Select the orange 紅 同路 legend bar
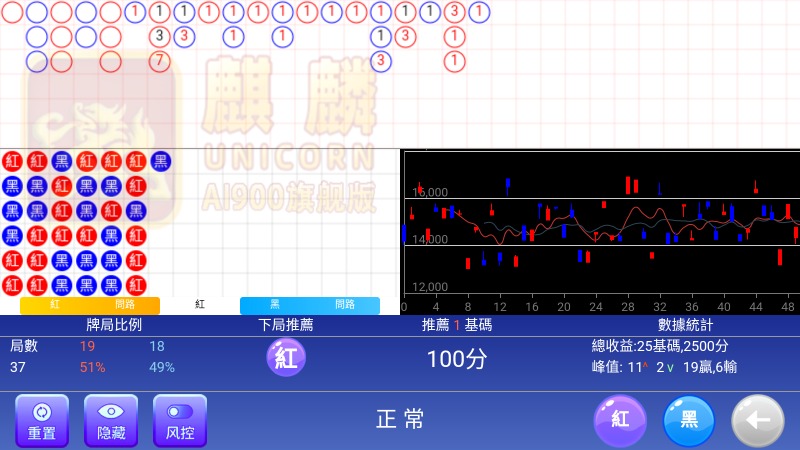 click(x=90, y=305)
